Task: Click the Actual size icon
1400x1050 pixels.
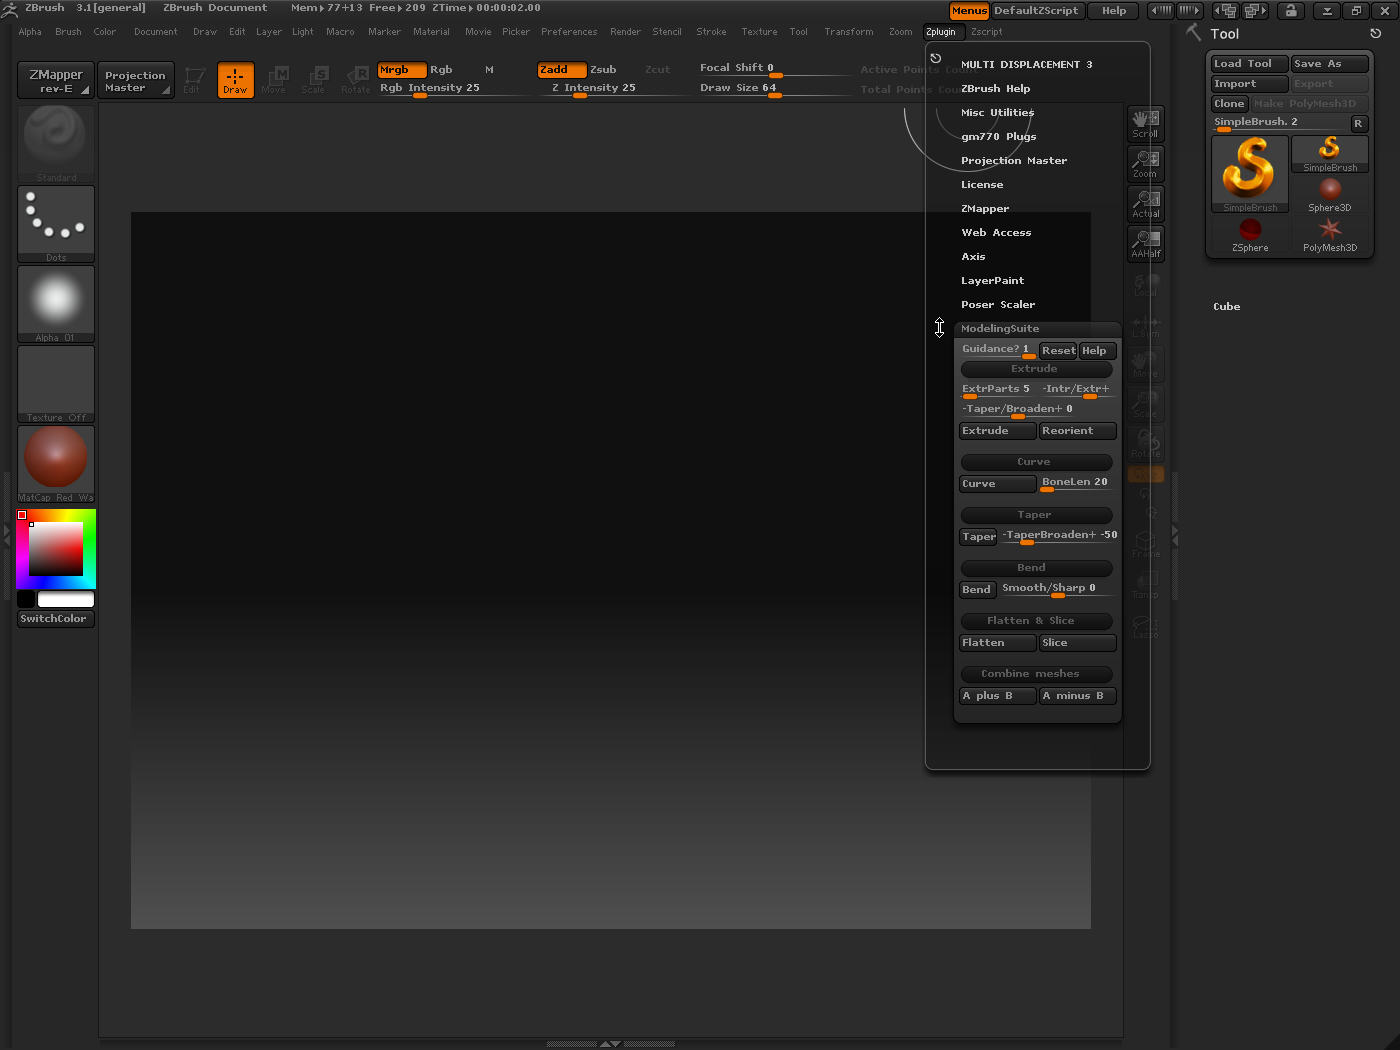Action: pyautogui.click(x=1145, y=204)
